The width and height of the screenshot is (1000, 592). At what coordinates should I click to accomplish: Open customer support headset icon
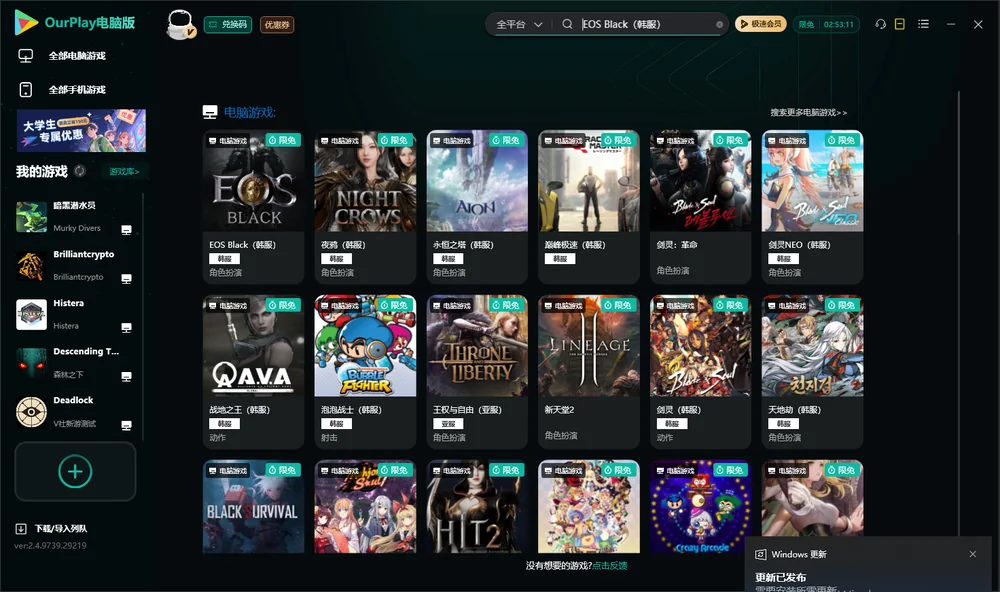pos(880,24)
